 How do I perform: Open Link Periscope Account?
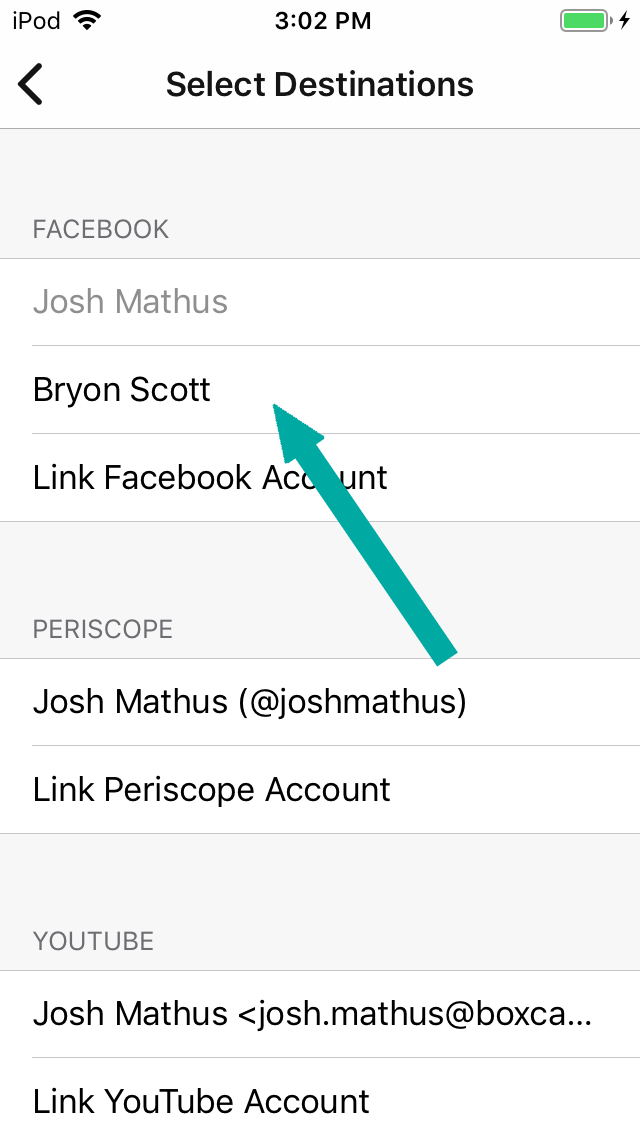point(212,790)
